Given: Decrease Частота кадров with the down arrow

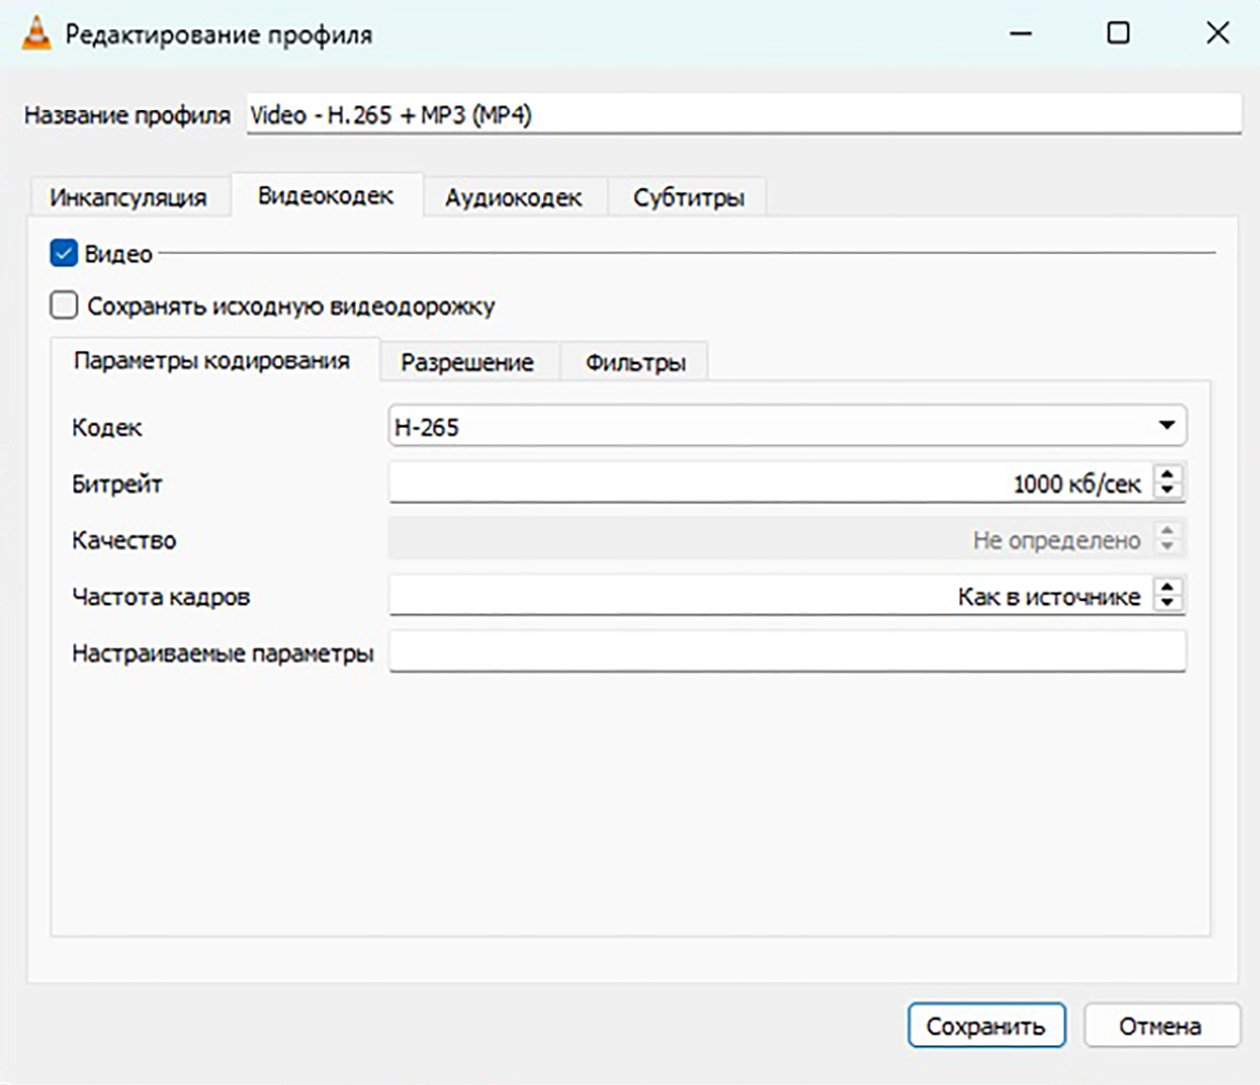Looking at the screenshot, I should [1167, 605].
